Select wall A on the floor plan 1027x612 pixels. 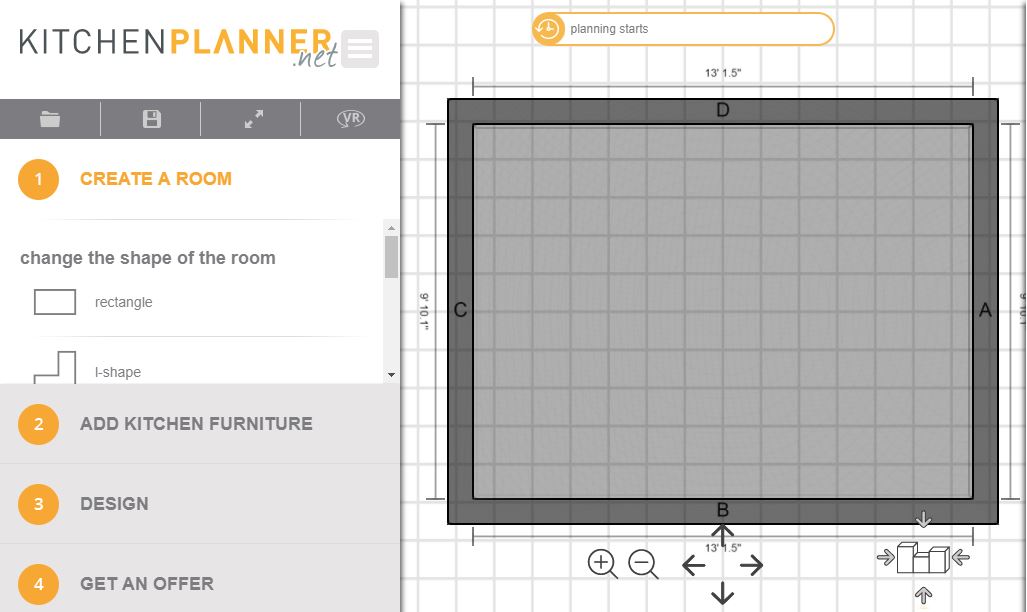click(985, 311)
